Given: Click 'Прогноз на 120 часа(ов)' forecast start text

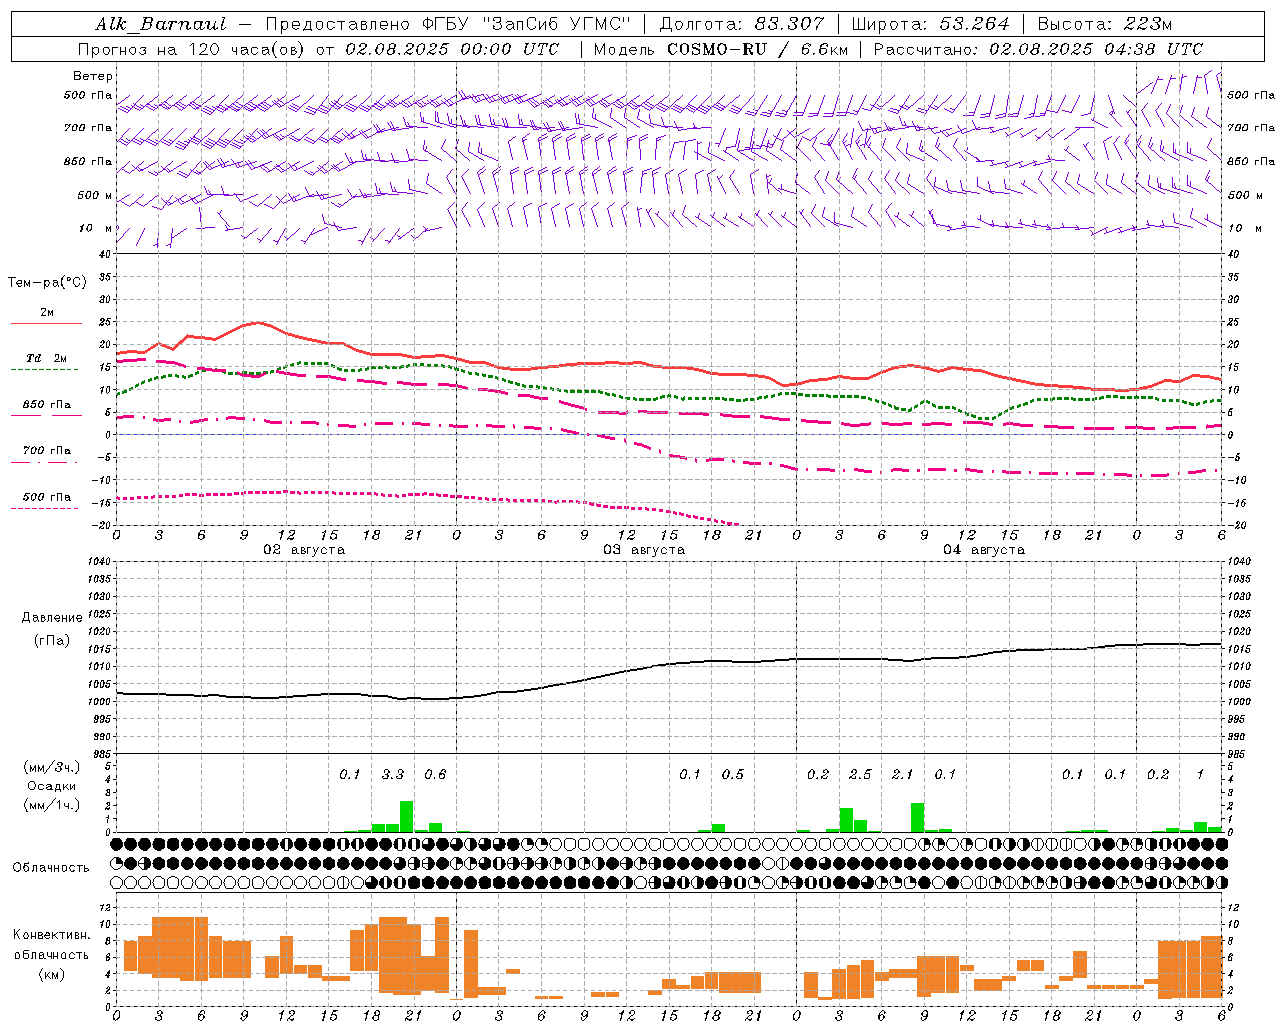Looking at the screenshot, I should click(x=192, y=49).
